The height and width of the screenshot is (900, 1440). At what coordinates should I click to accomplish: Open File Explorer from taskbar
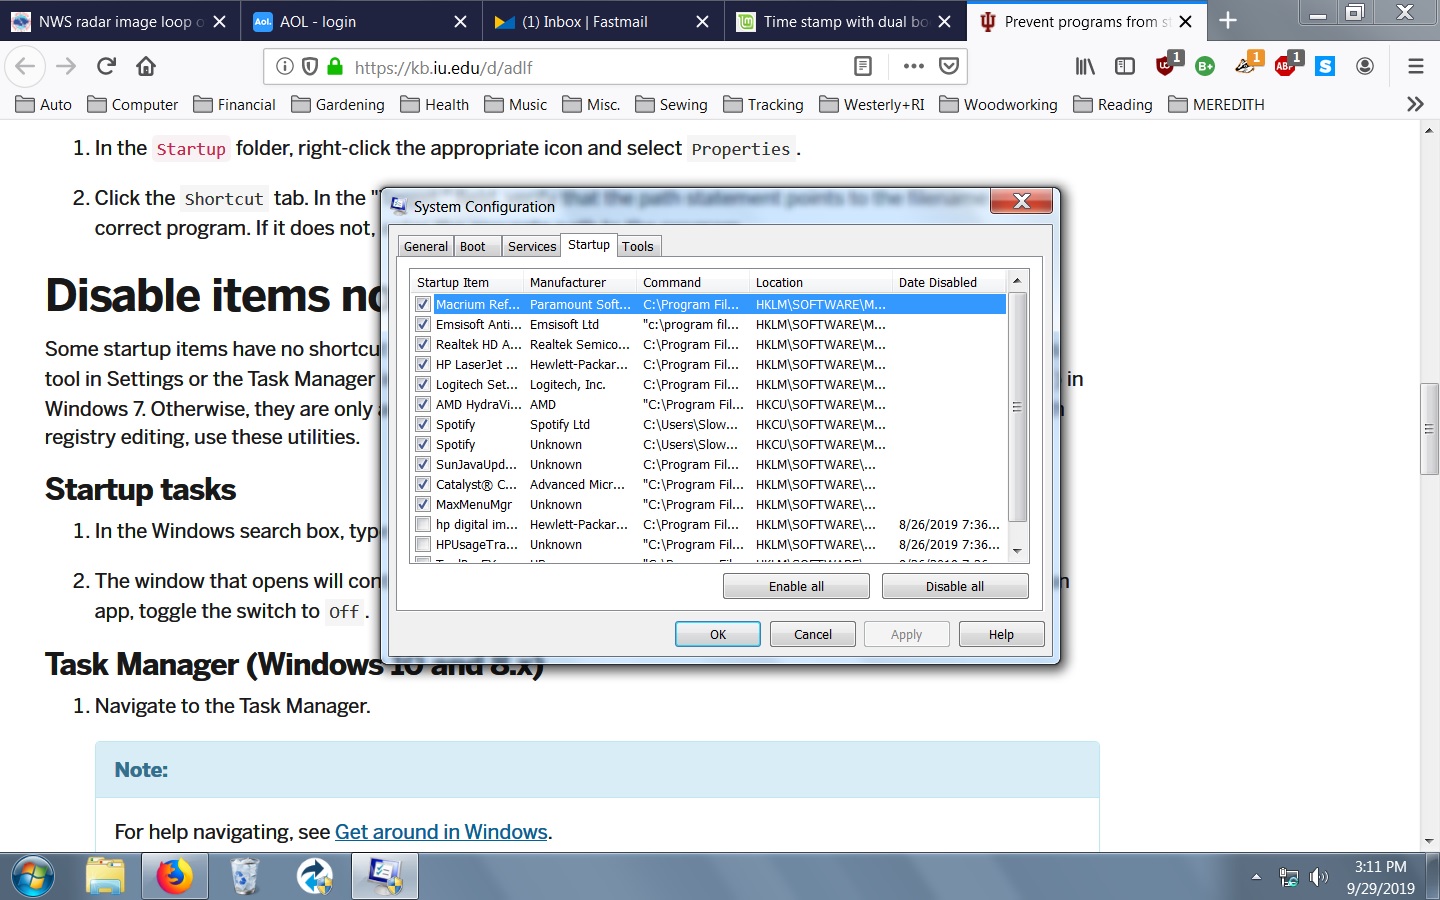(x=105, y=877)
